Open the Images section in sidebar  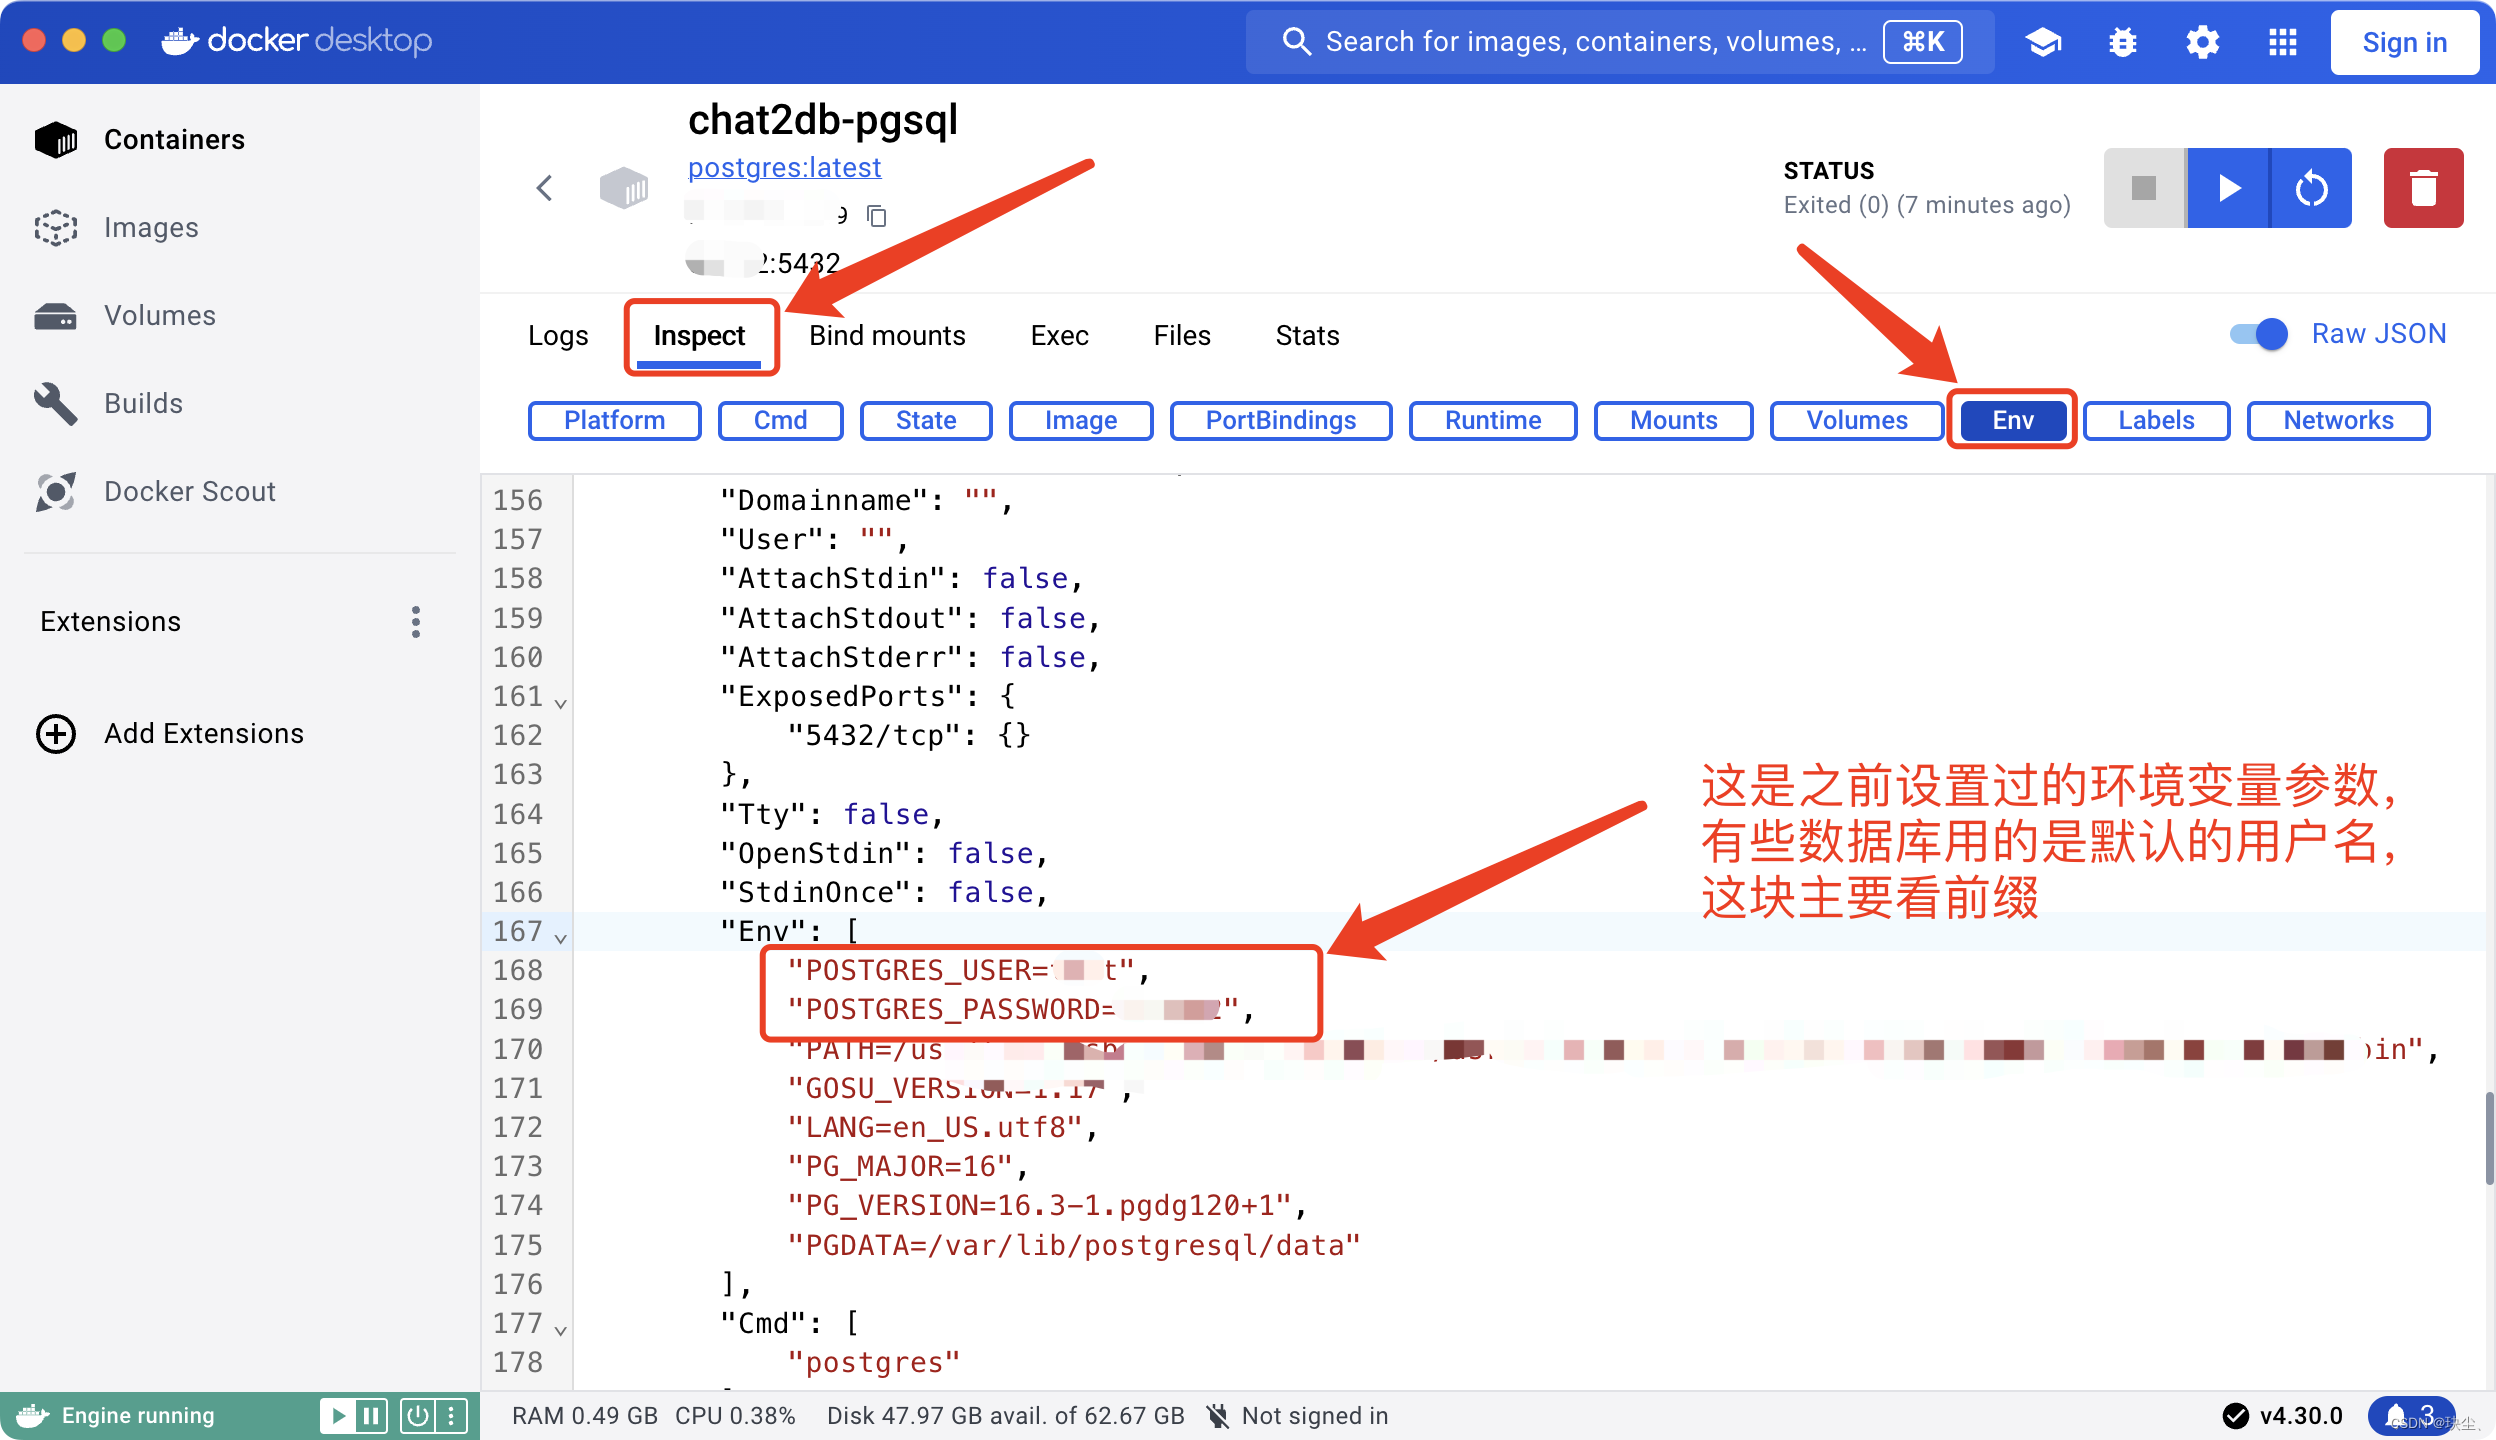(x=118, y=228)
